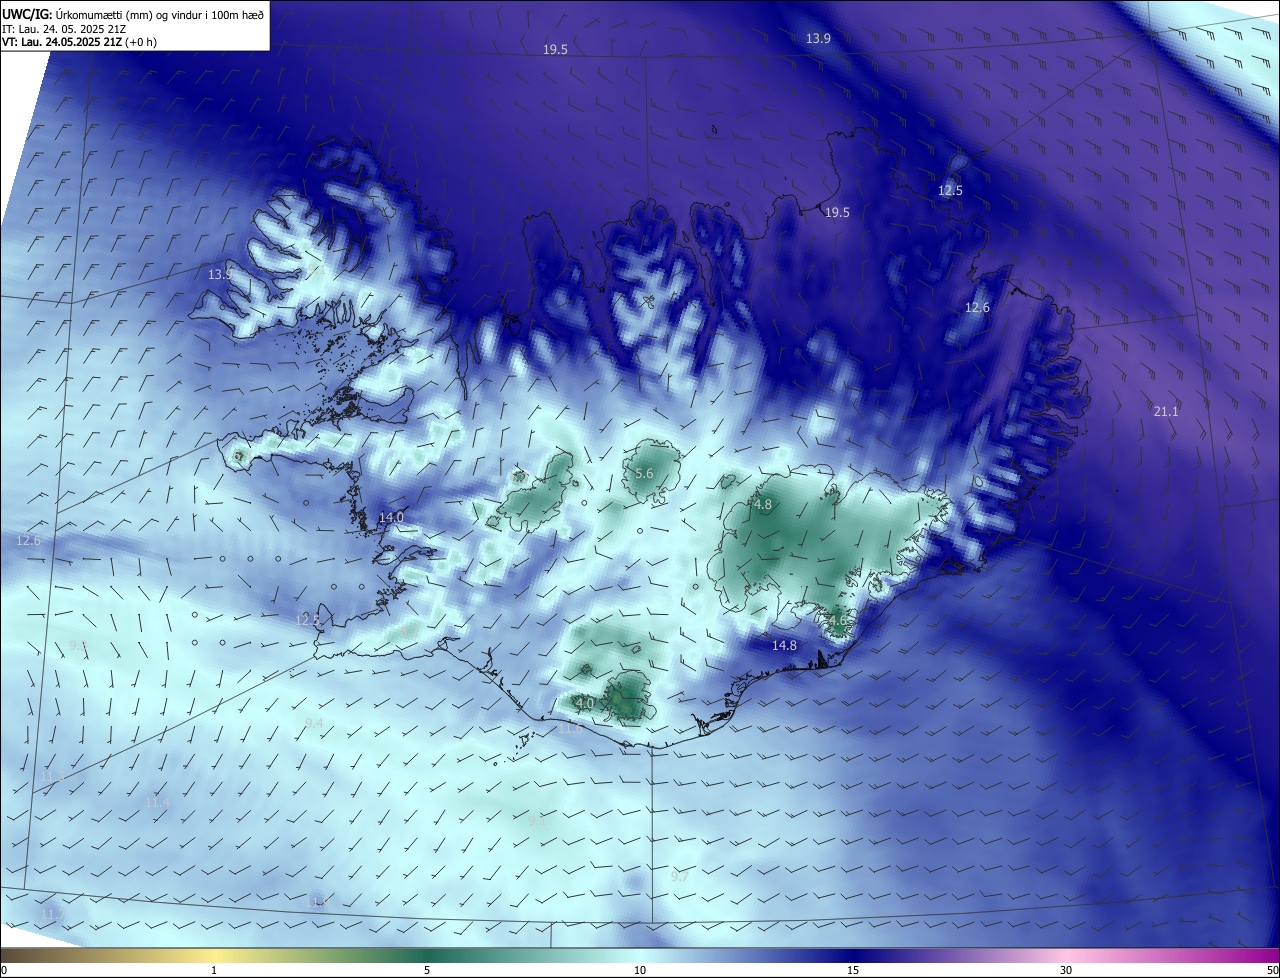The image size is (1280, 978).
Task: Click the colour scale tick labelled 15
Action: pyautogui.click(x=853, y=970)
